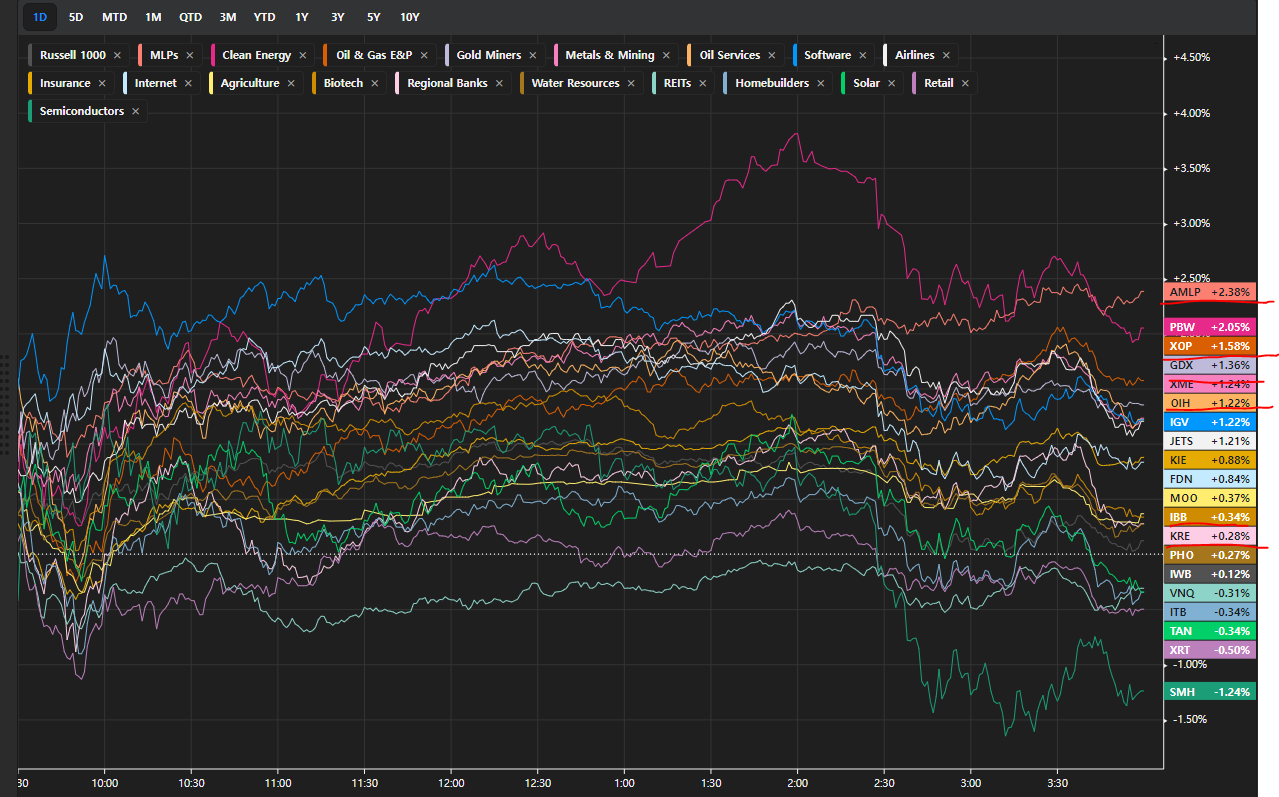
Task: Click the X beside Oil & Gas E&P
Action: (x=424, y=56)
